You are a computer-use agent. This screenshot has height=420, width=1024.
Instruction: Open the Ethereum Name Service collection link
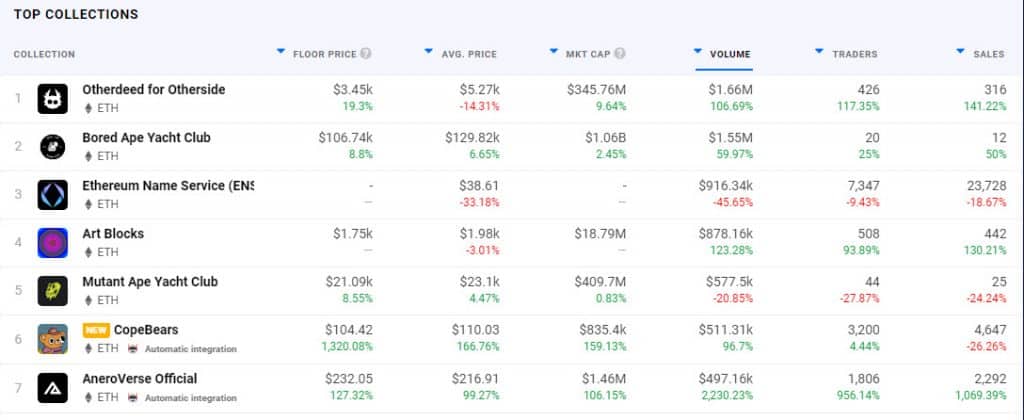pos(168,186)
